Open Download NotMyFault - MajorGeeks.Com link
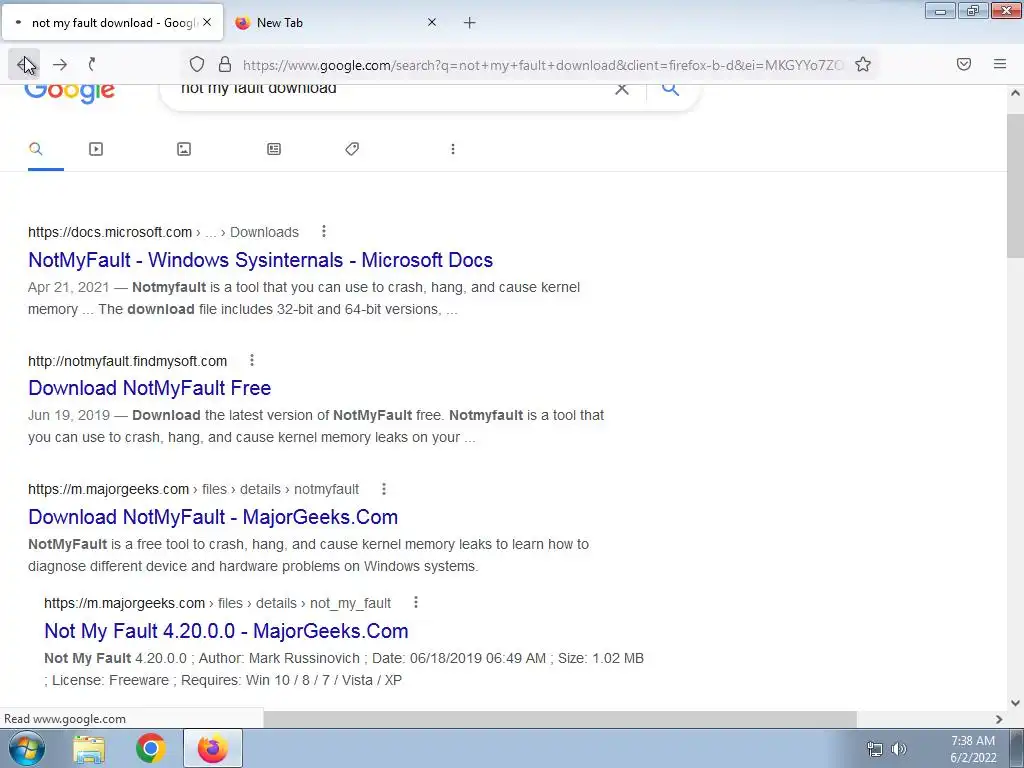This screenshot has height=768, width=1024. [213, 517]
